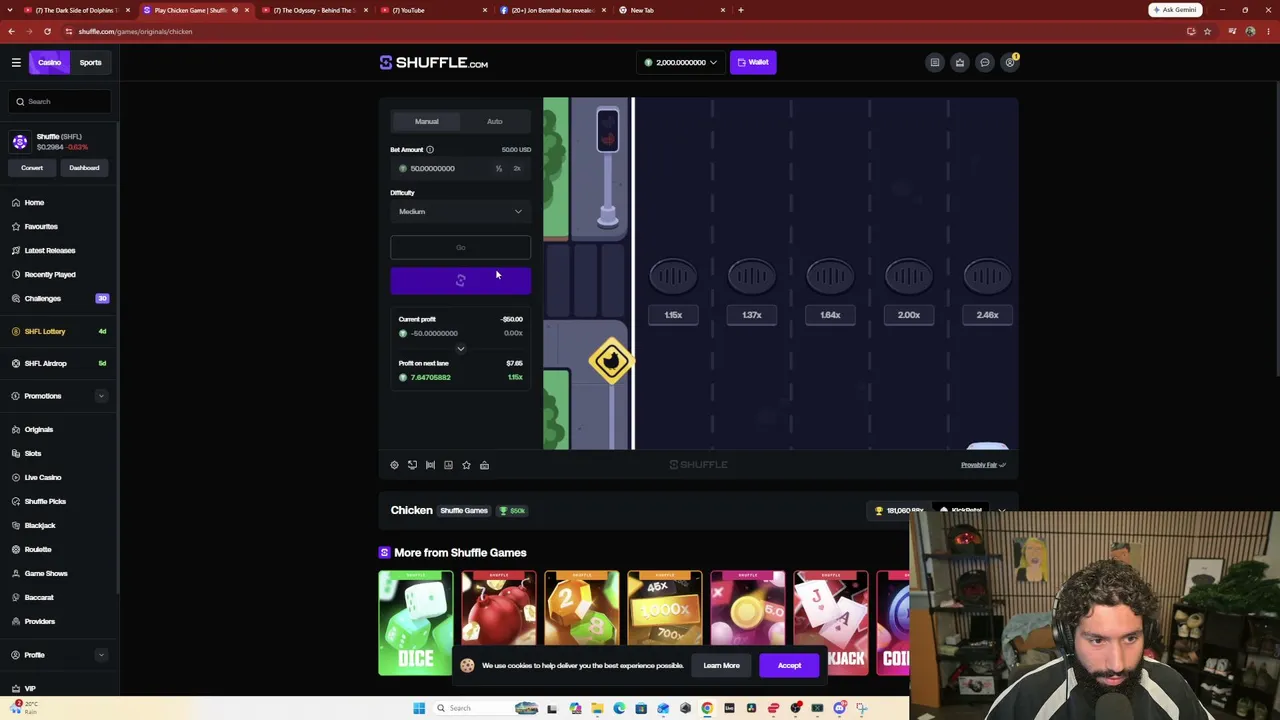Click the Slots sidebar icon
Viewport: 1280px width, 720px height.
(x=16, y=453)
